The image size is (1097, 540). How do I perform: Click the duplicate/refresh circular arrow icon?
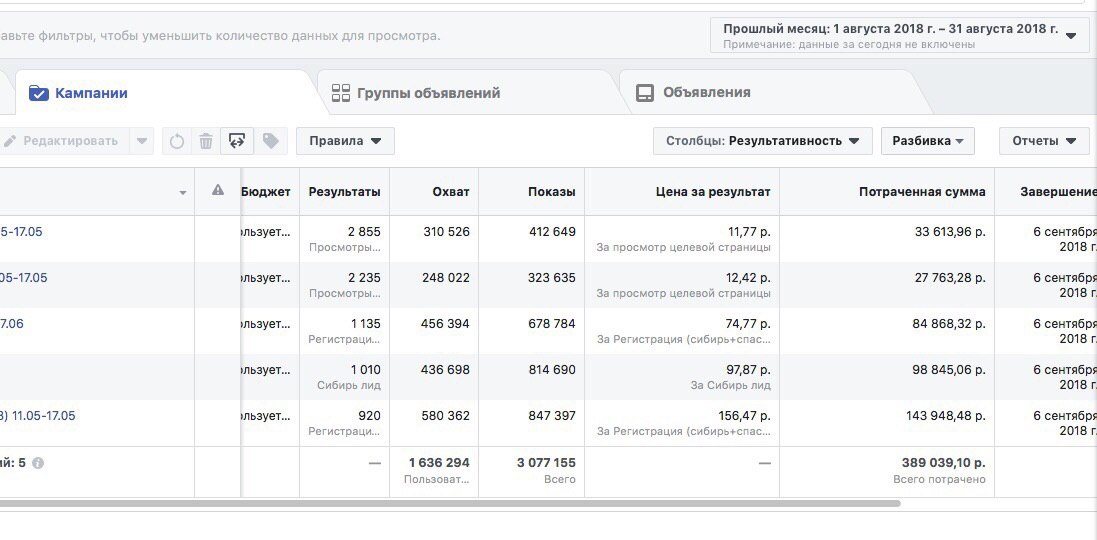[177, 141]
